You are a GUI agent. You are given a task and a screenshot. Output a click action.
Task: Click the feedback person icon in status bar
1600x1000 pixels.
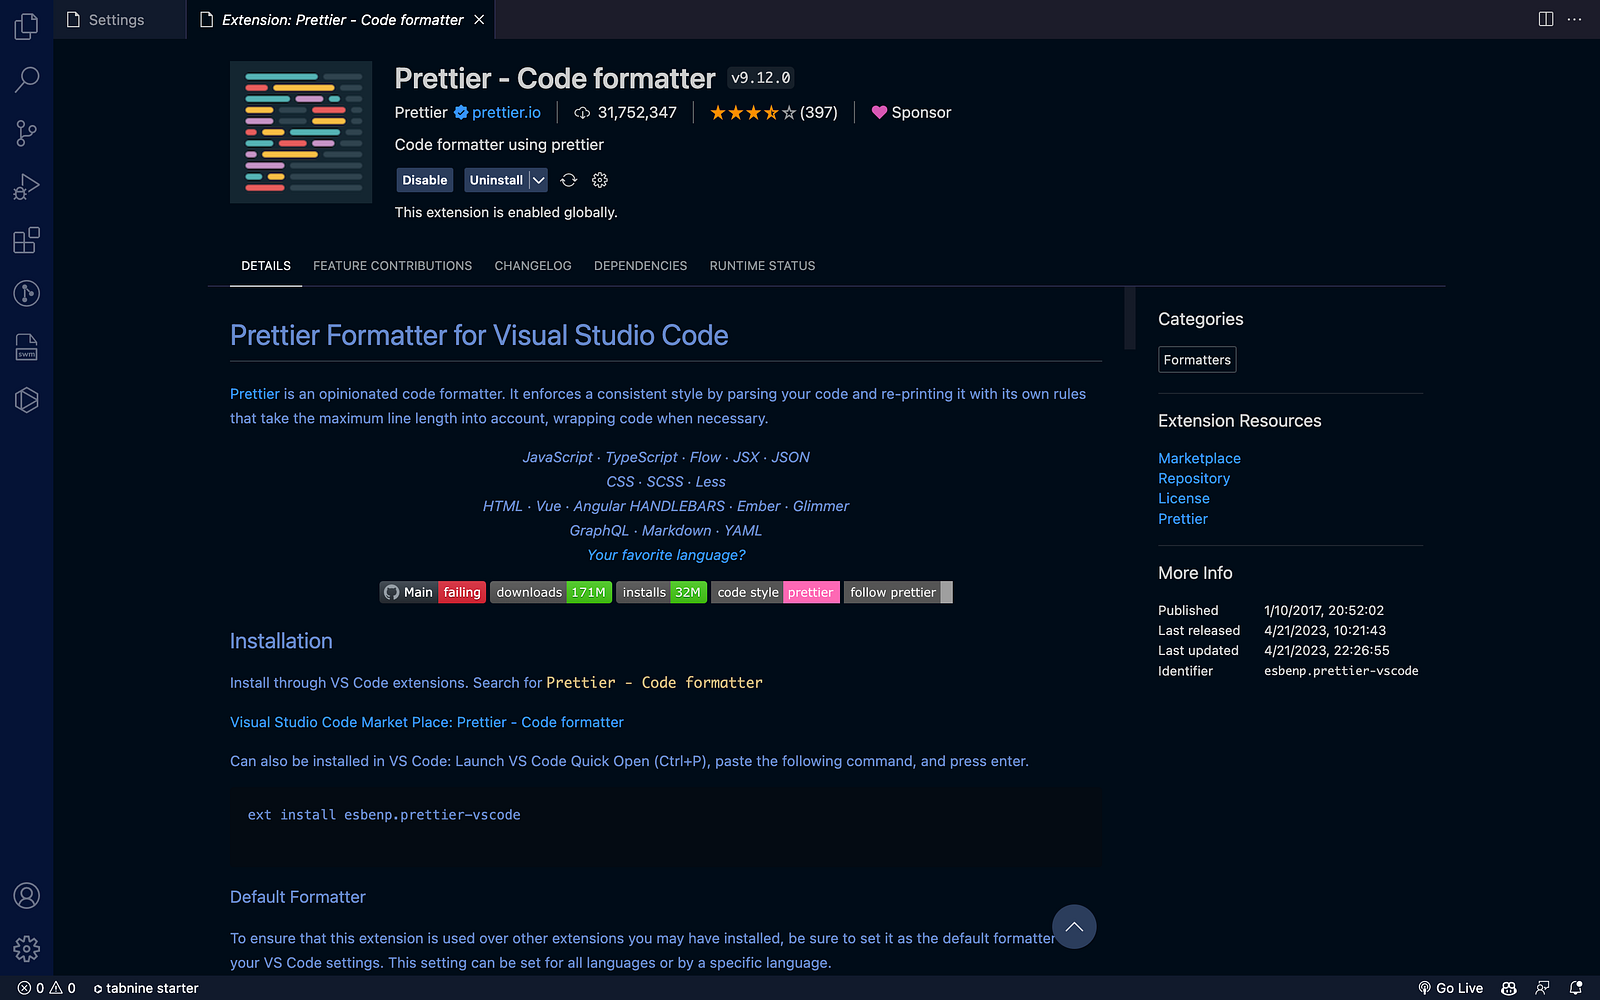1543,988
